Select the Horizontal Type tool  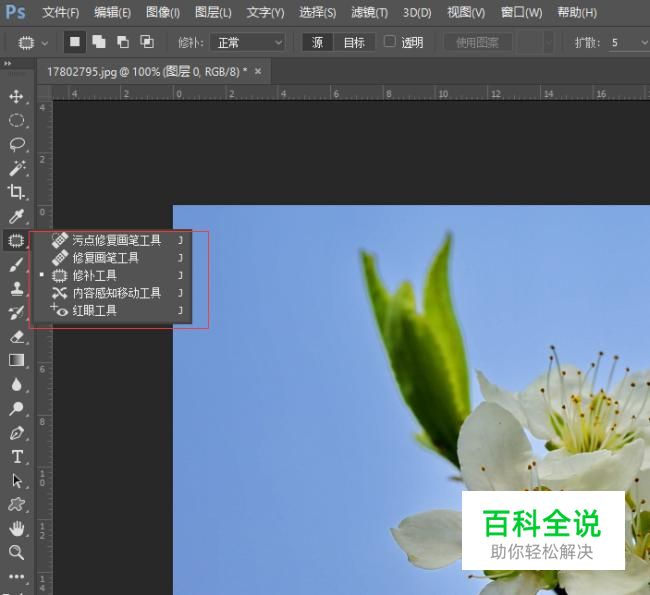point(16,457)
